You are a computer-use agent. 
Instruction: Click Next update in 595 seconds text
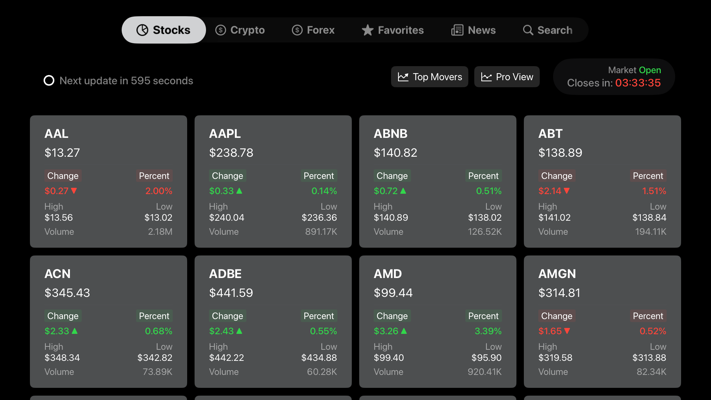126,81
